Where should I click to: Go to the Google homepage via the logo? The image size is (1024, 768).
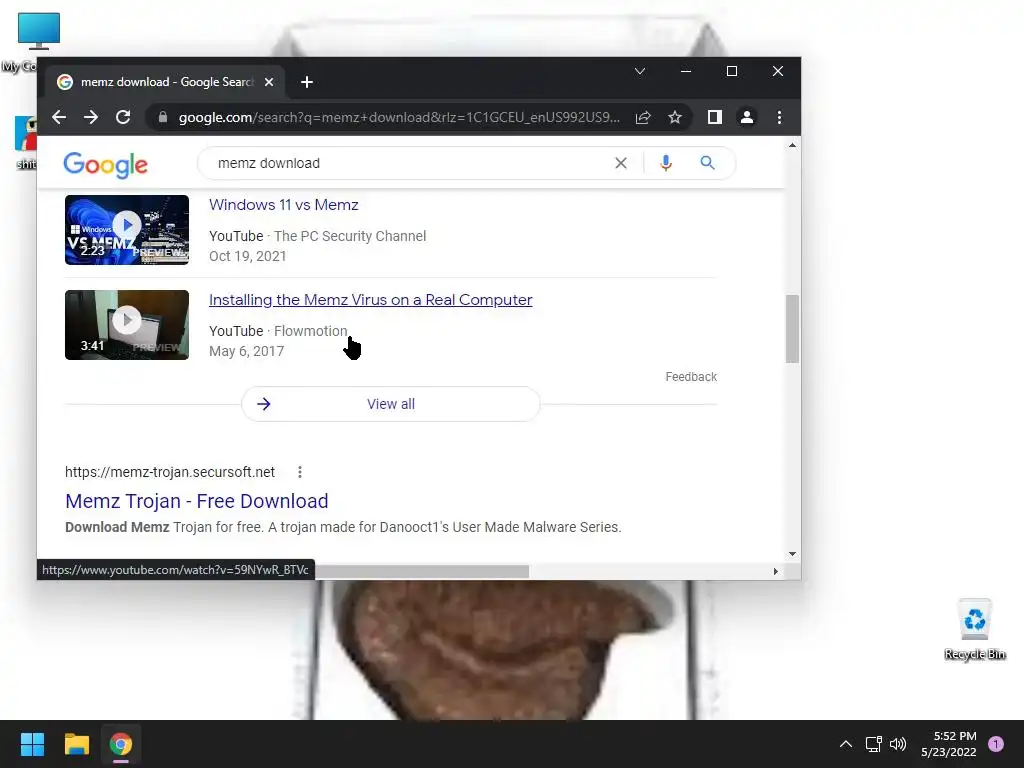105,165
